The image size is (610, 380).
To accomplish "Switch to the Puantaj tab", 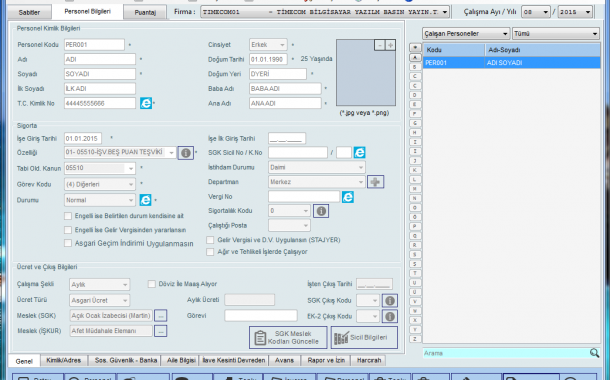I will coord(145,12).
